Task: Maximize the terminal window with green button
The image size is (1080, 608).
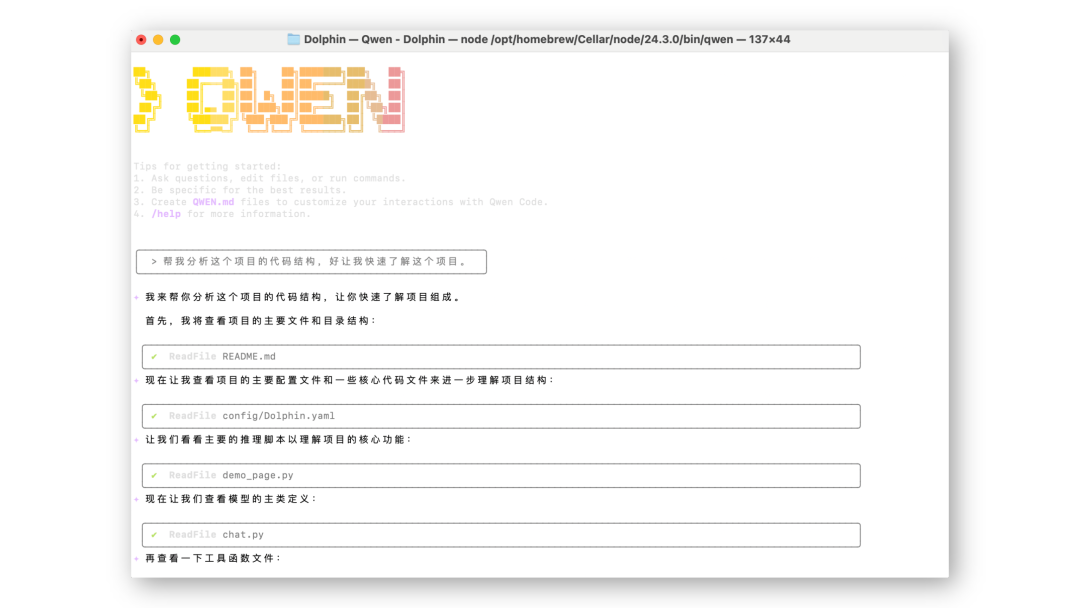Action: pyautogui.click(x=175, y=40)
